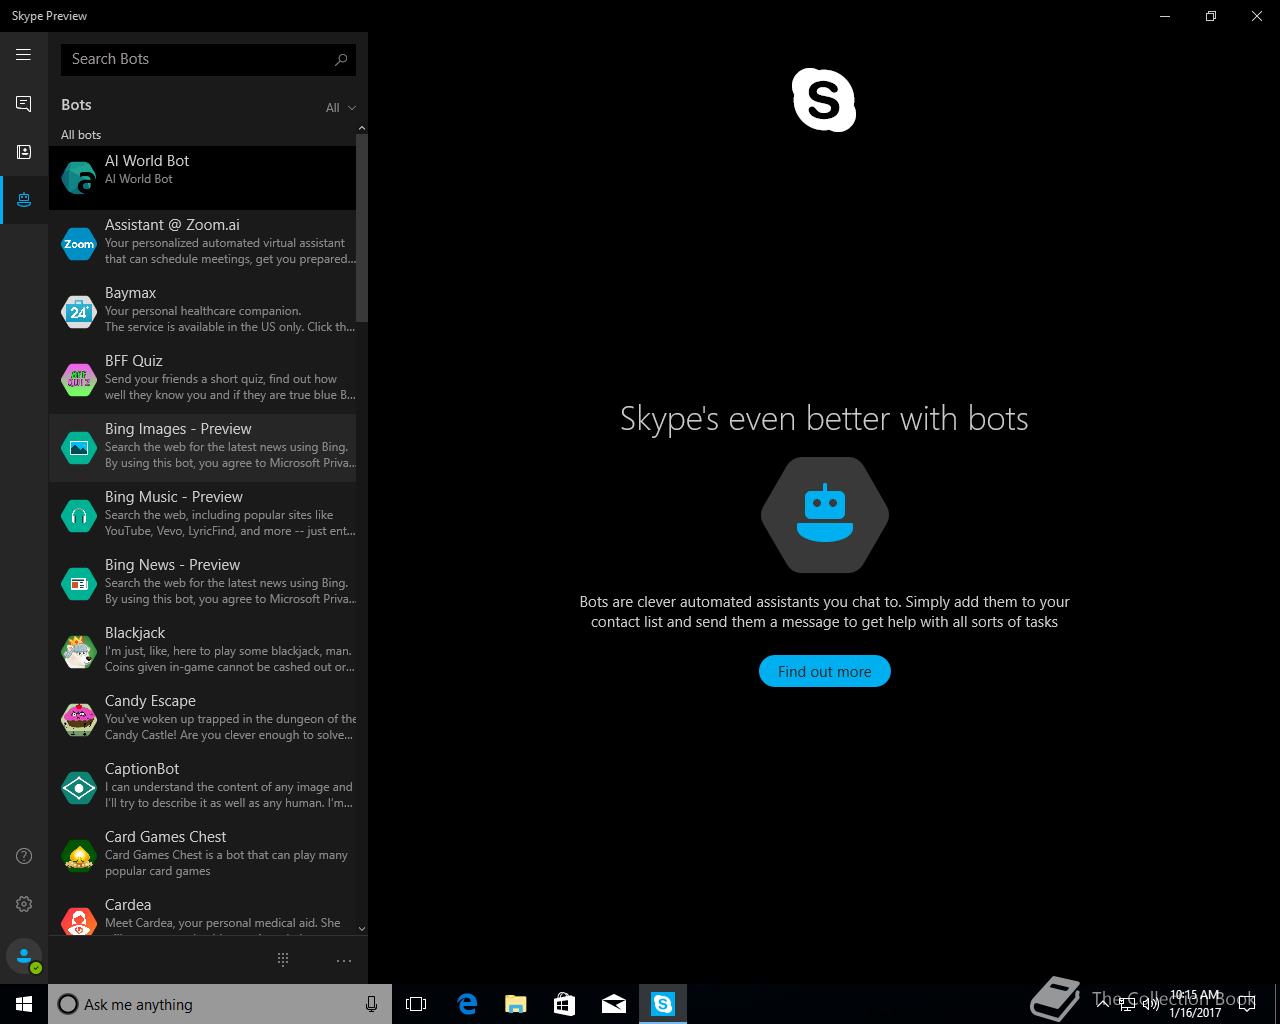Click Find out more button
Image resolution: width=1280 pixels, height=1024 pixels.
(825, 671)
